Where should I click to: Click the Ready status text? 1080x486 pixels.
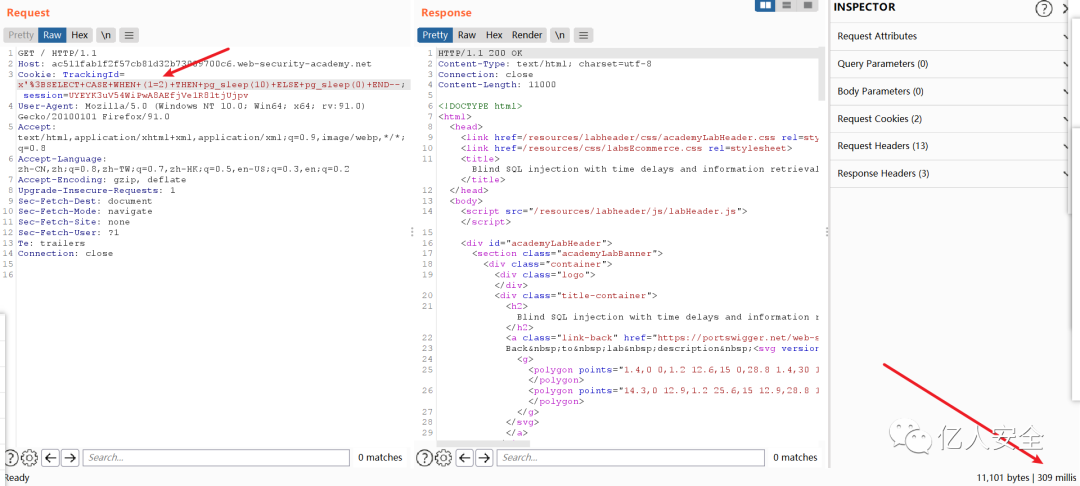coord(17,477)
